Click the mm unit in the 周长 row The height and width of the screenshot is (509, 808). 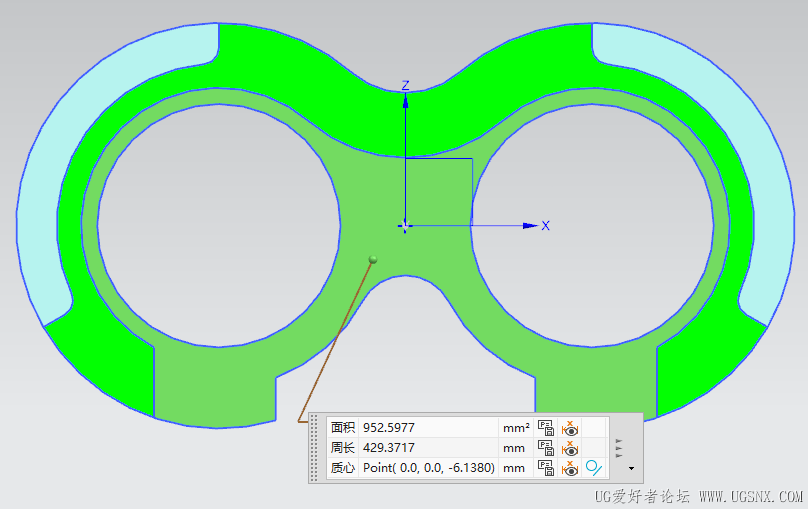[x=514, y=448]
